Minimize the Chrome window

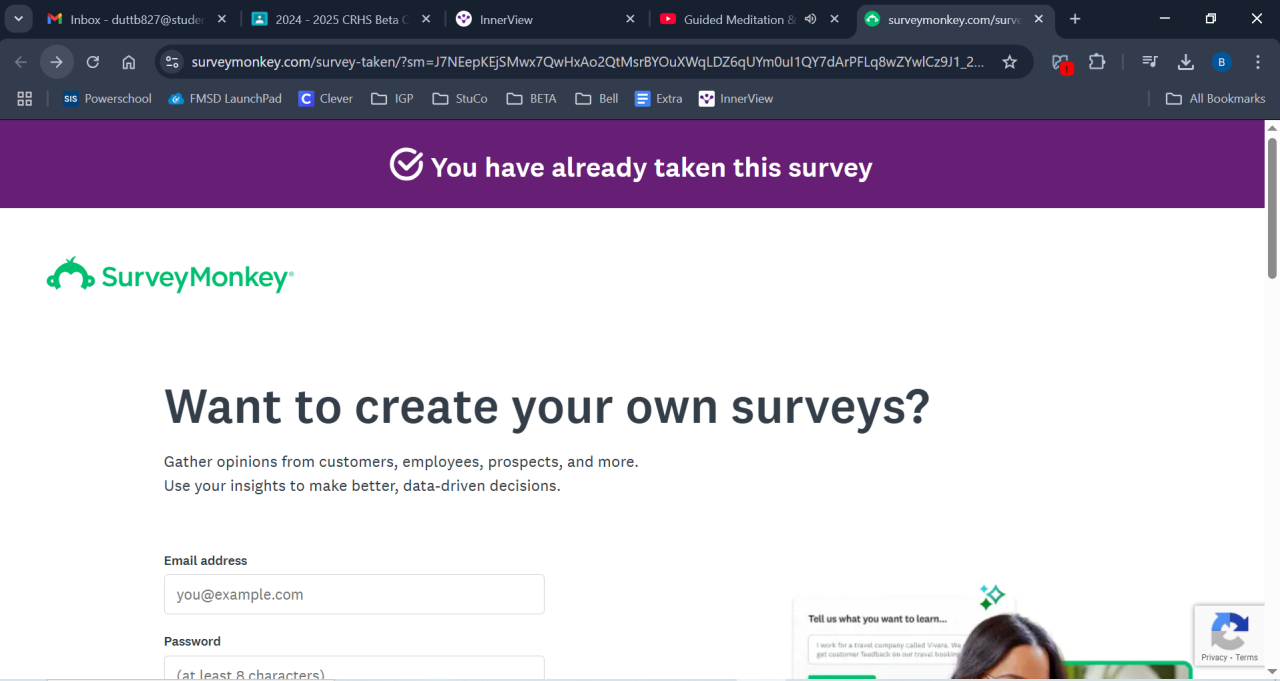click(x=1165, y=19)
